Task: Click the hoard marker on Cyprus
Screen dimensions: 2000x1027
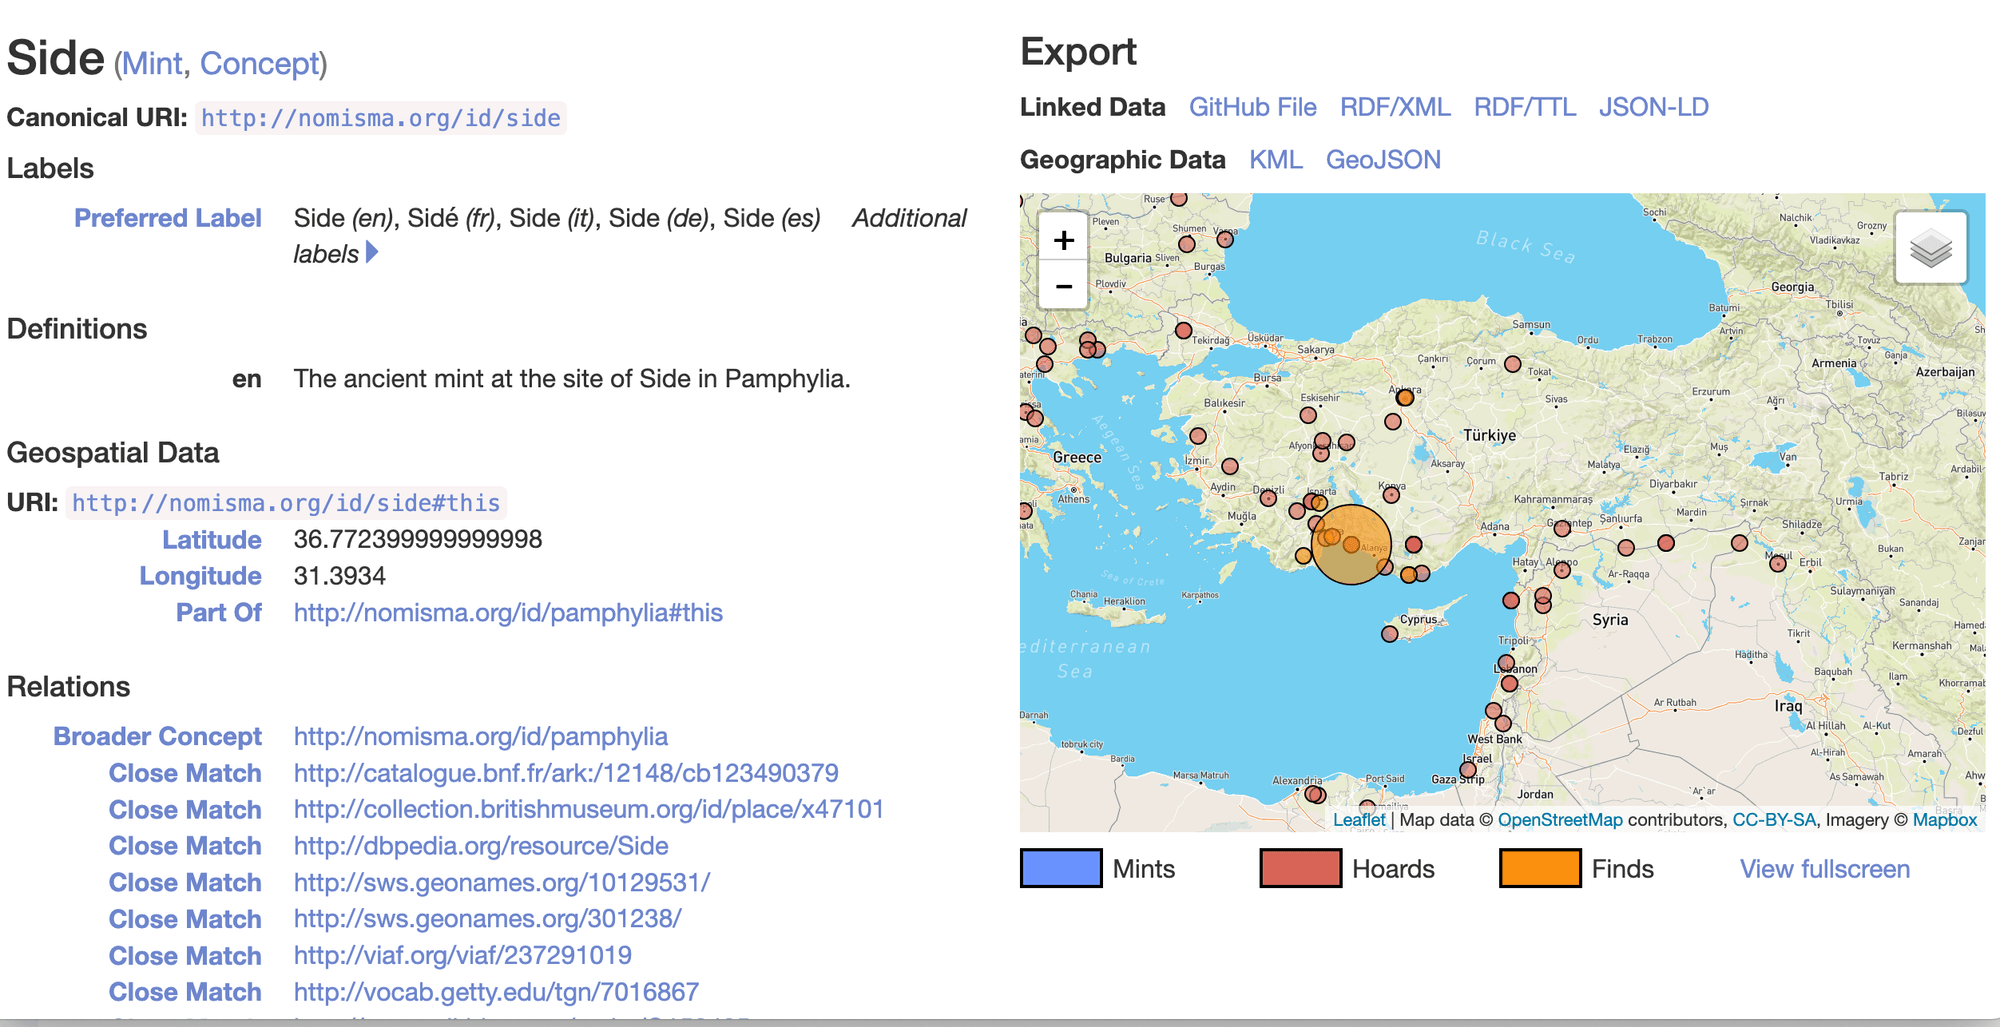Action: click(1390, 634)
